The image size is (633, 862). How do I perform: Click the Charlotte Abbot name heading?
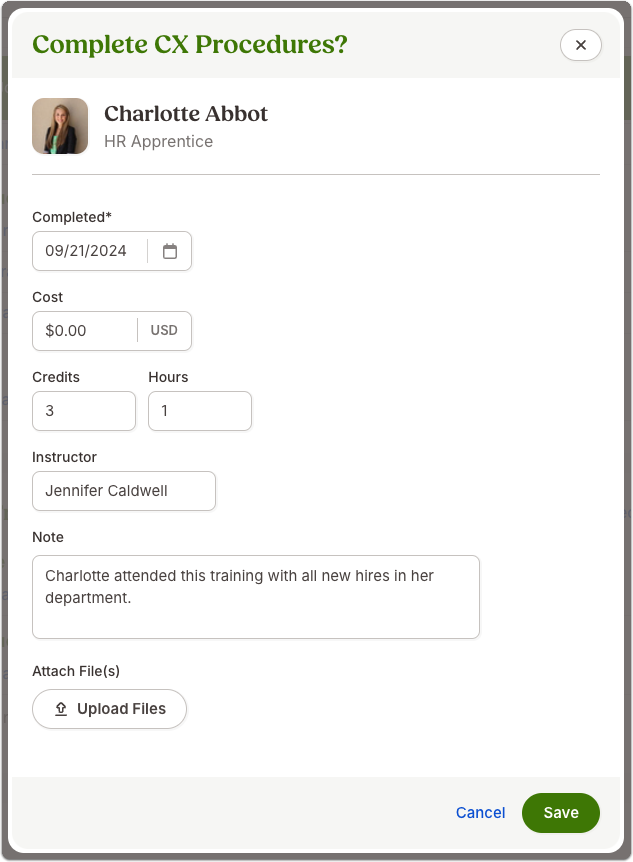coord(186,114)
